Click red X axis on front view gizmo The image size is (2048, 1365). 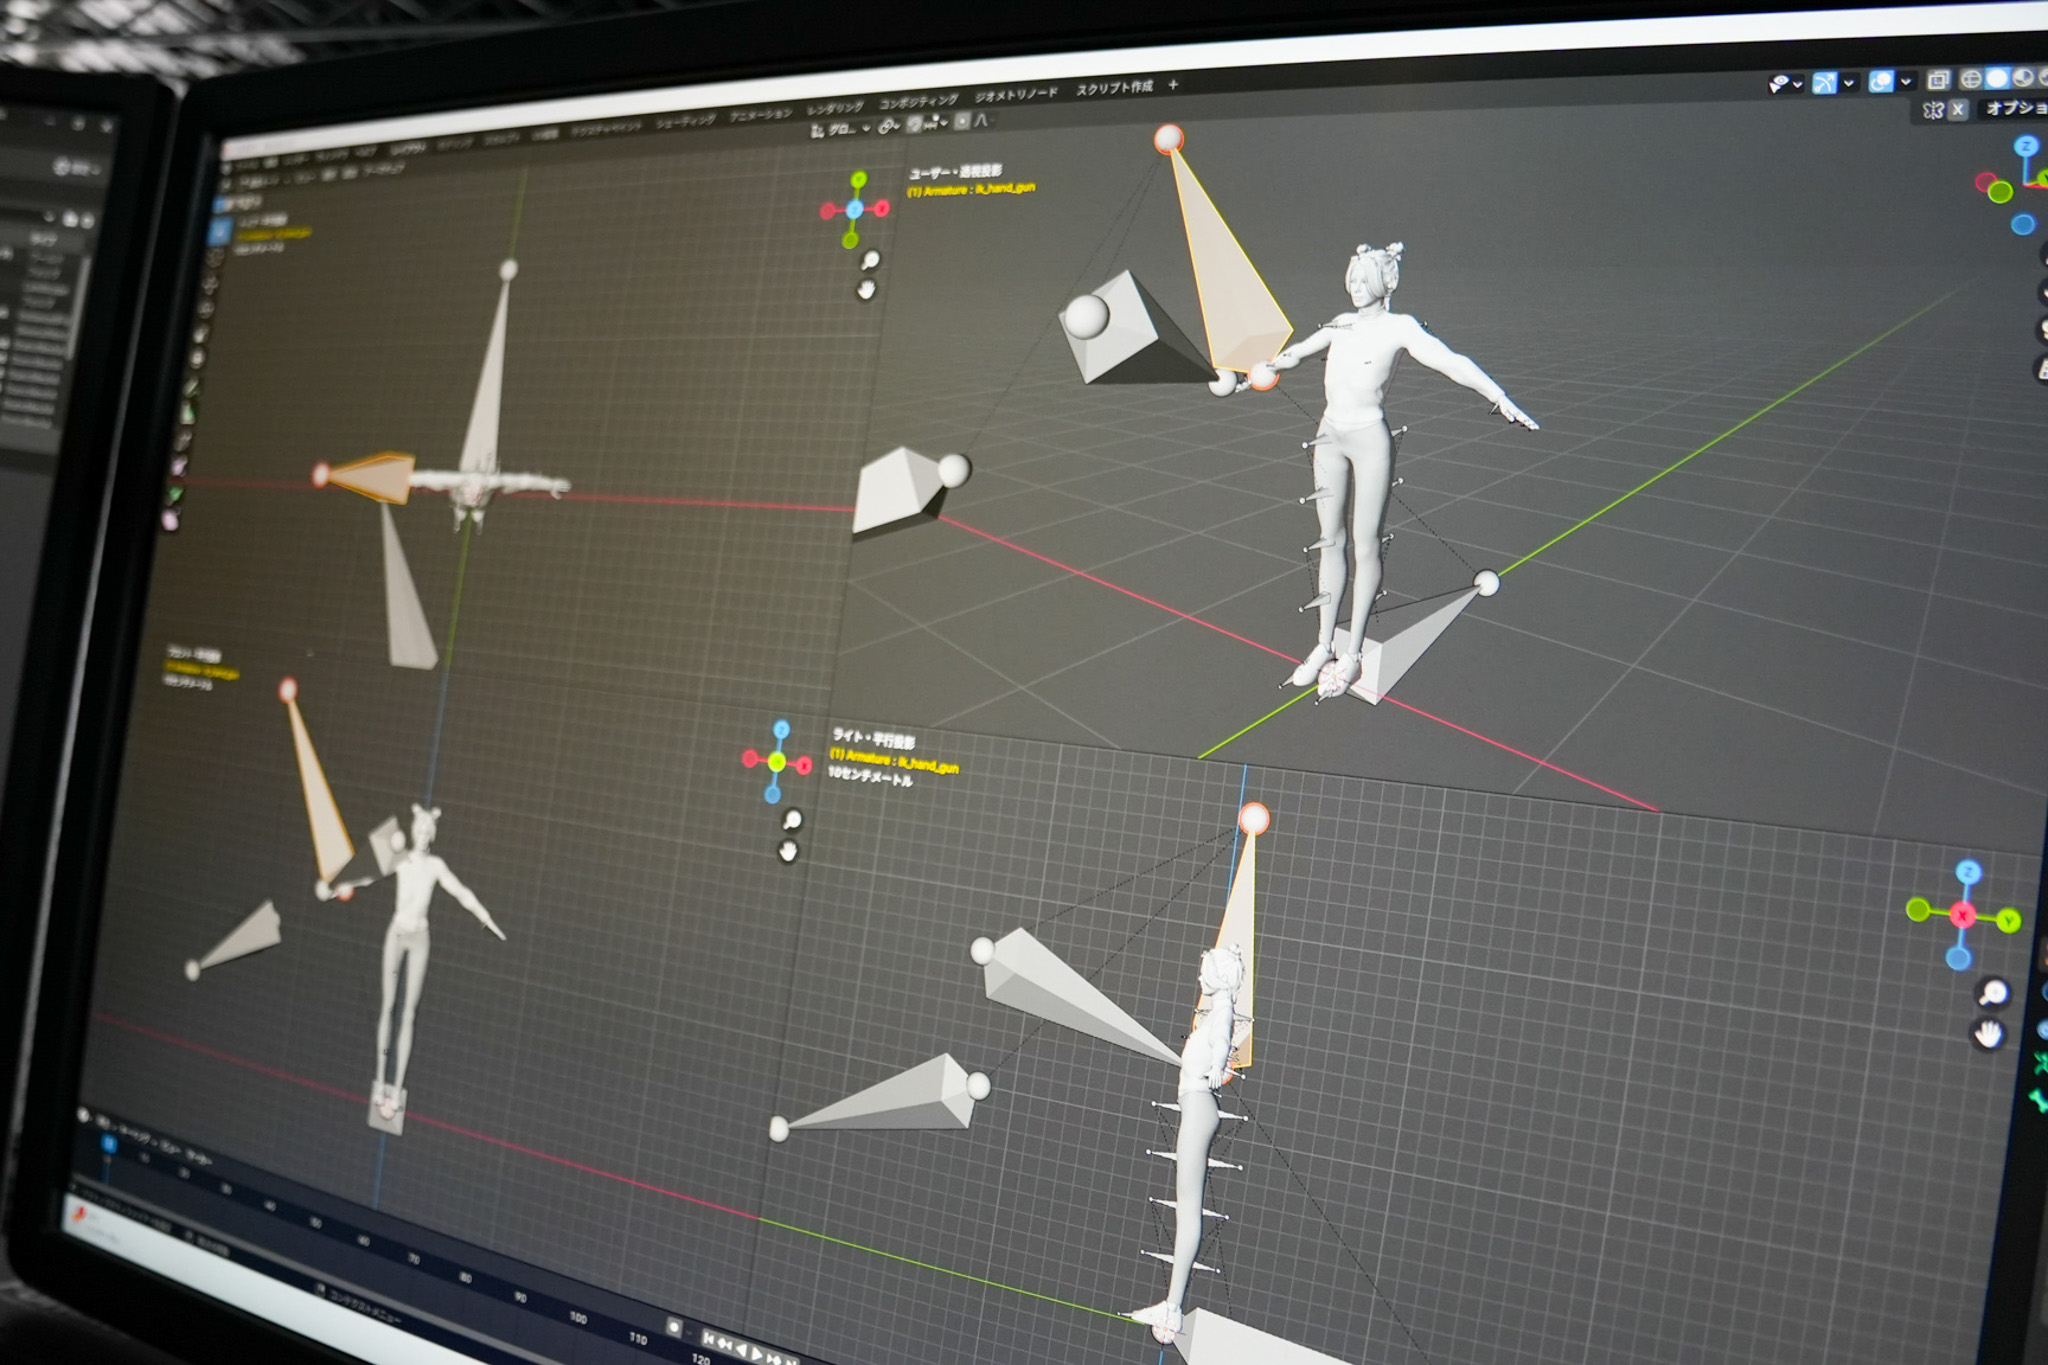[x=803, y=765]
